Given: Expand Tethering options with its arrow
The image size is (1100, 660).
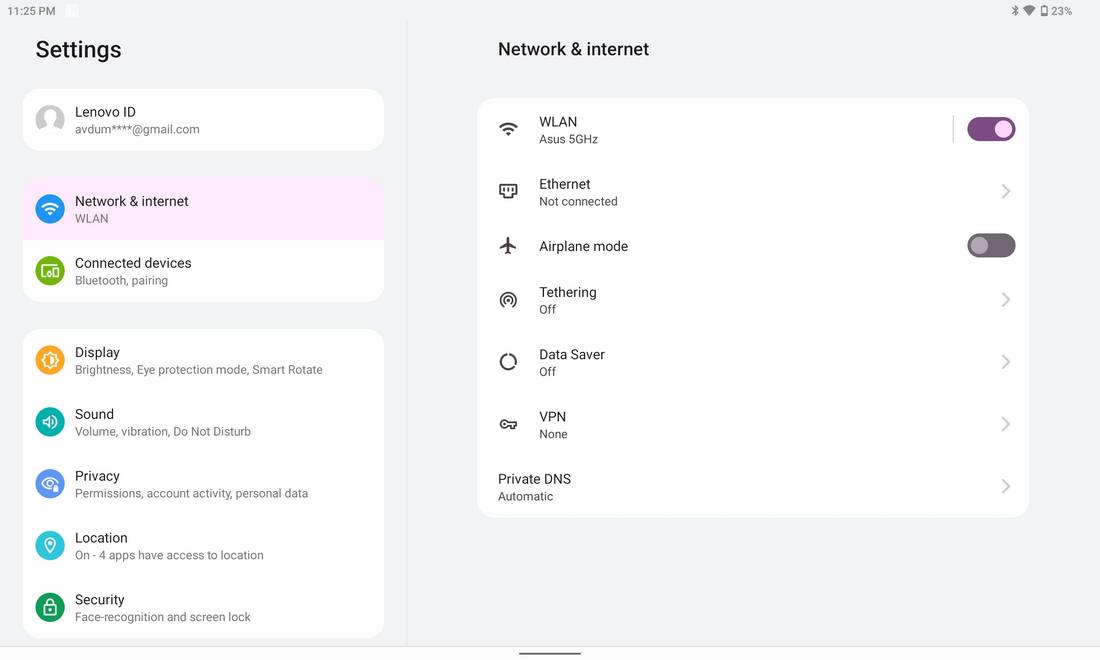Looking at the screenshot, I should pyautogui.click(x=1005, y=299).
